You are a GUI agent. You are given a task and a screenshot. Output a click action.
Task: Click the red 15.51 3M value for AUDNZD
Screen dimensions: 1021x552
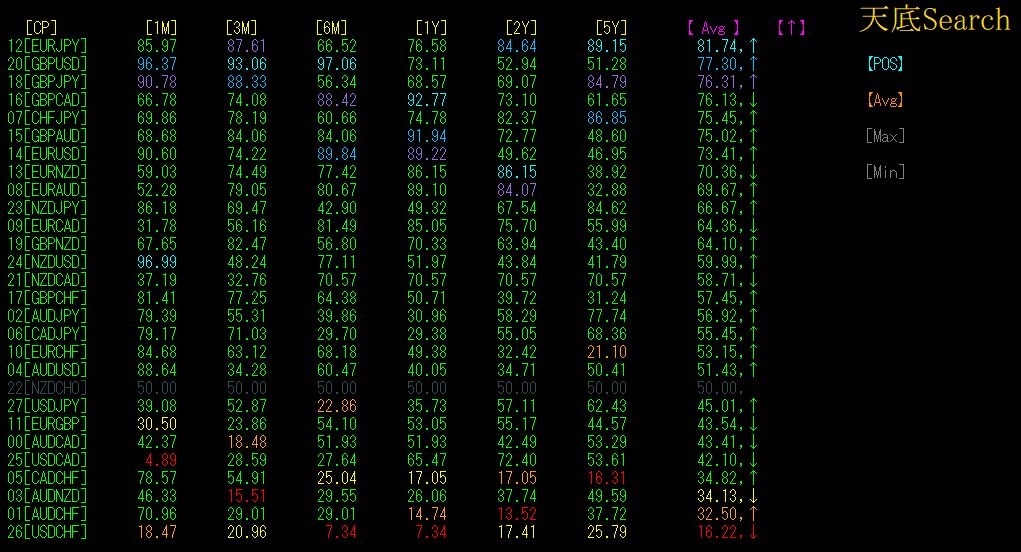(247, 496)
